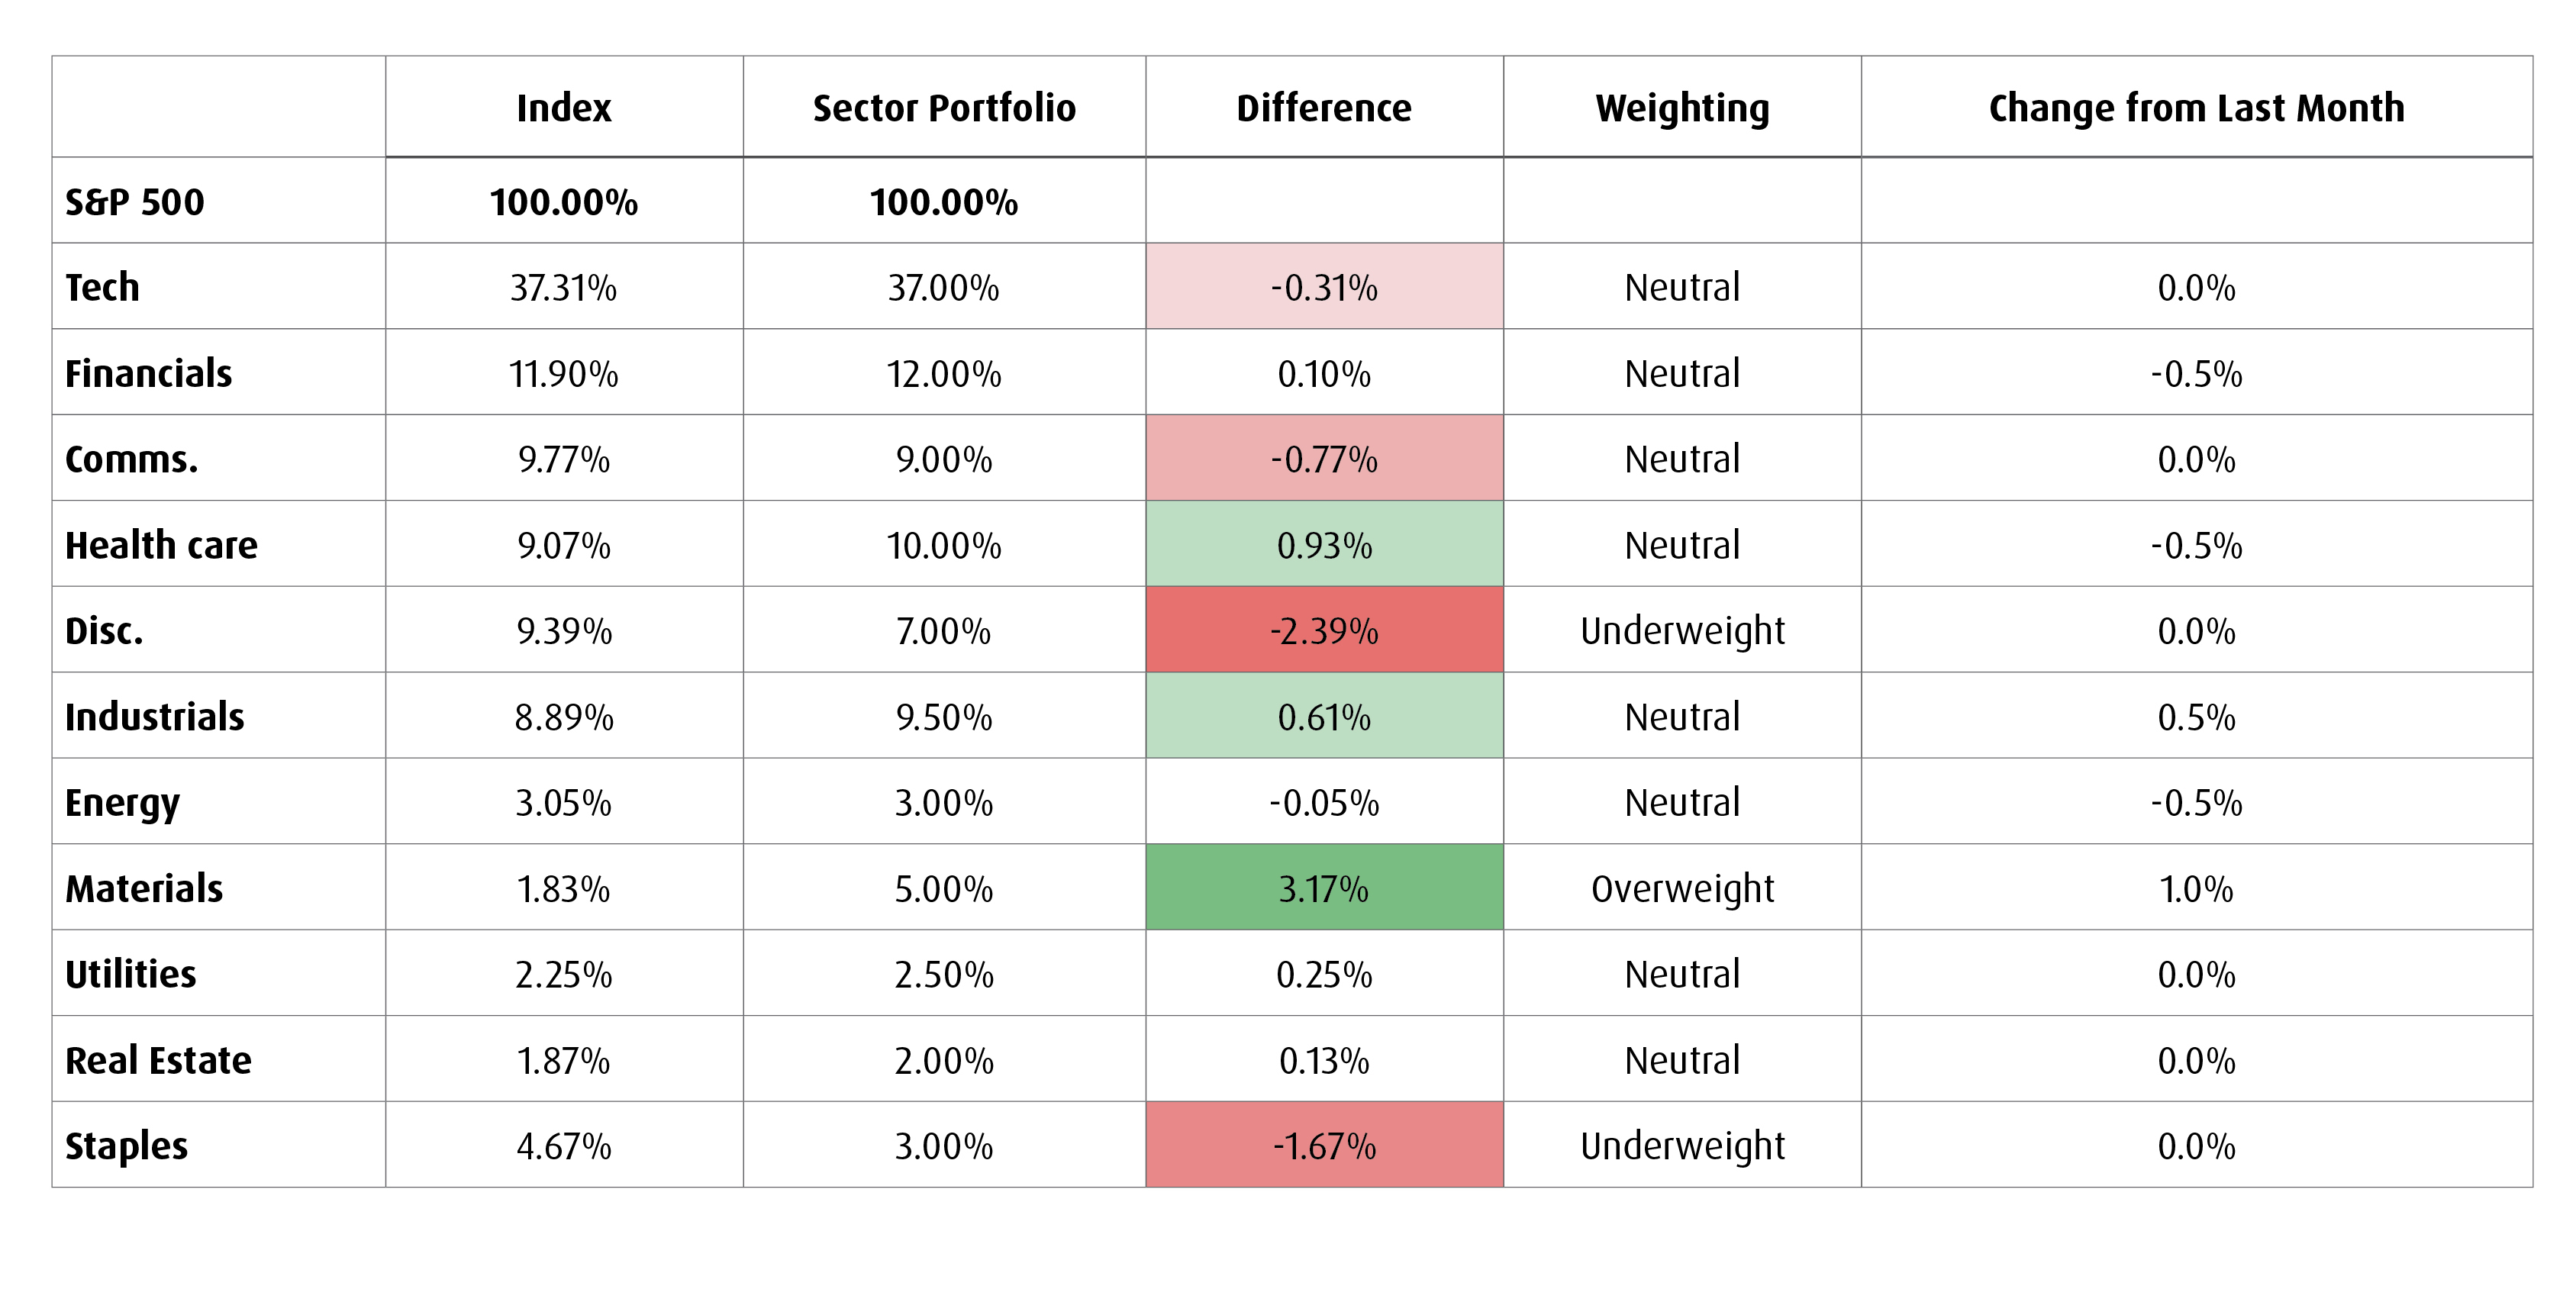Click the Tech difference cell -0.31%

1324,287
